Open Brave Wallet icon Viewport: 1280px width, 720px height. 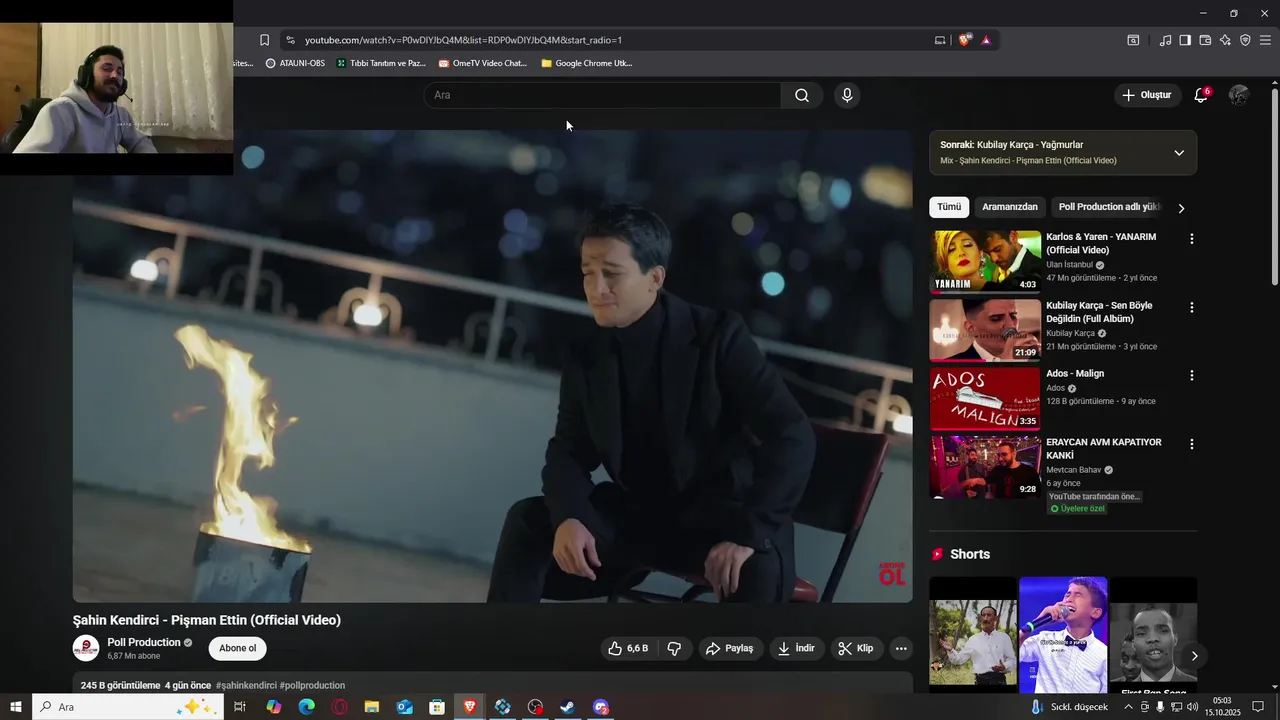(1205, 40)
